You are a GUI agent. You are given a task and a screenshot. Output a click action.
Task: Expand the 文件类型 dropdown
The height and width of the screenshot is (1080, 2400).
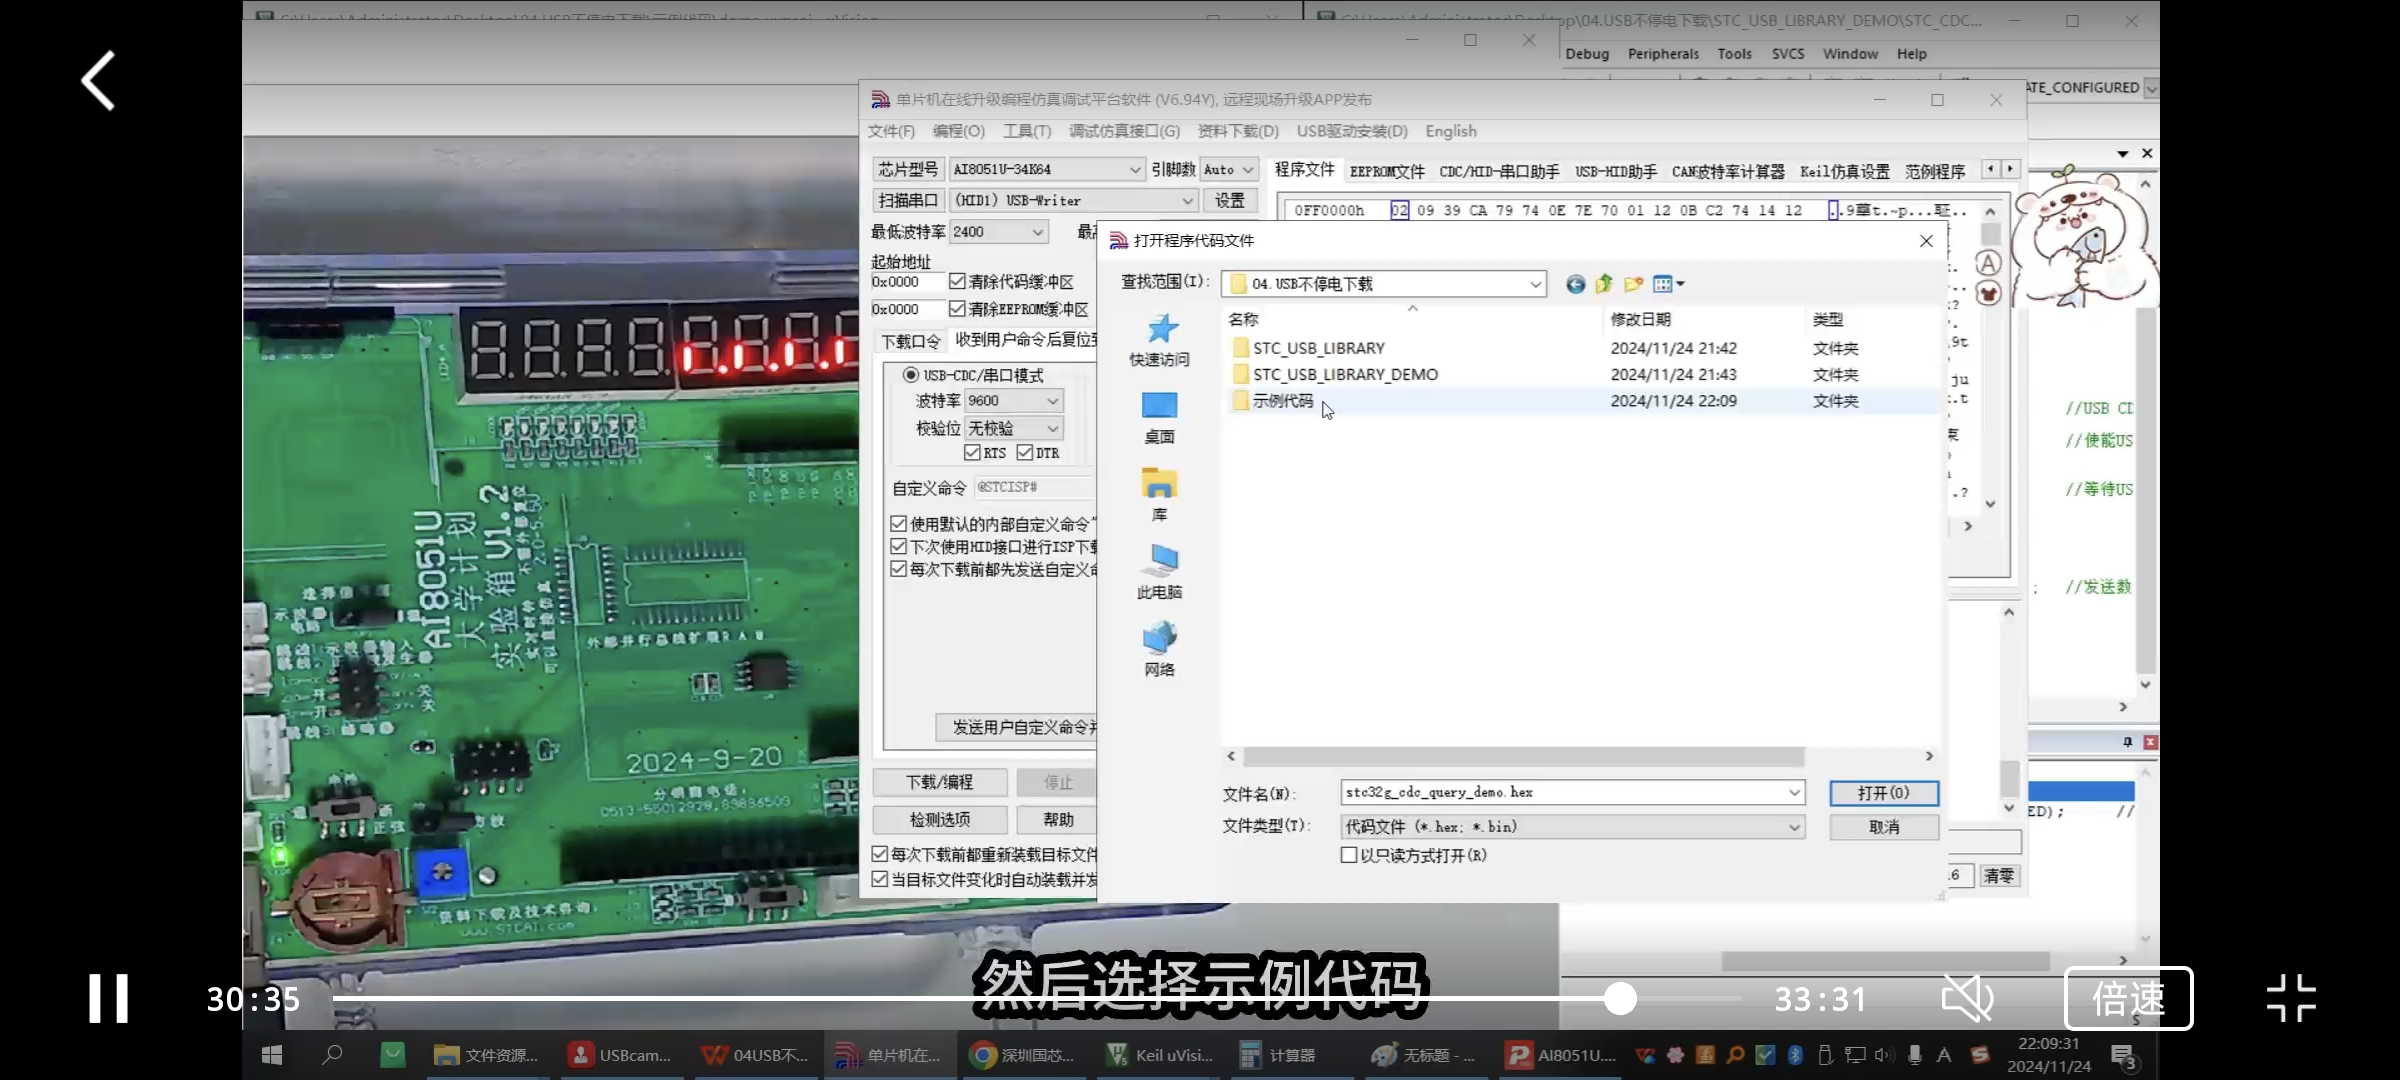[x=1794, y=827]
